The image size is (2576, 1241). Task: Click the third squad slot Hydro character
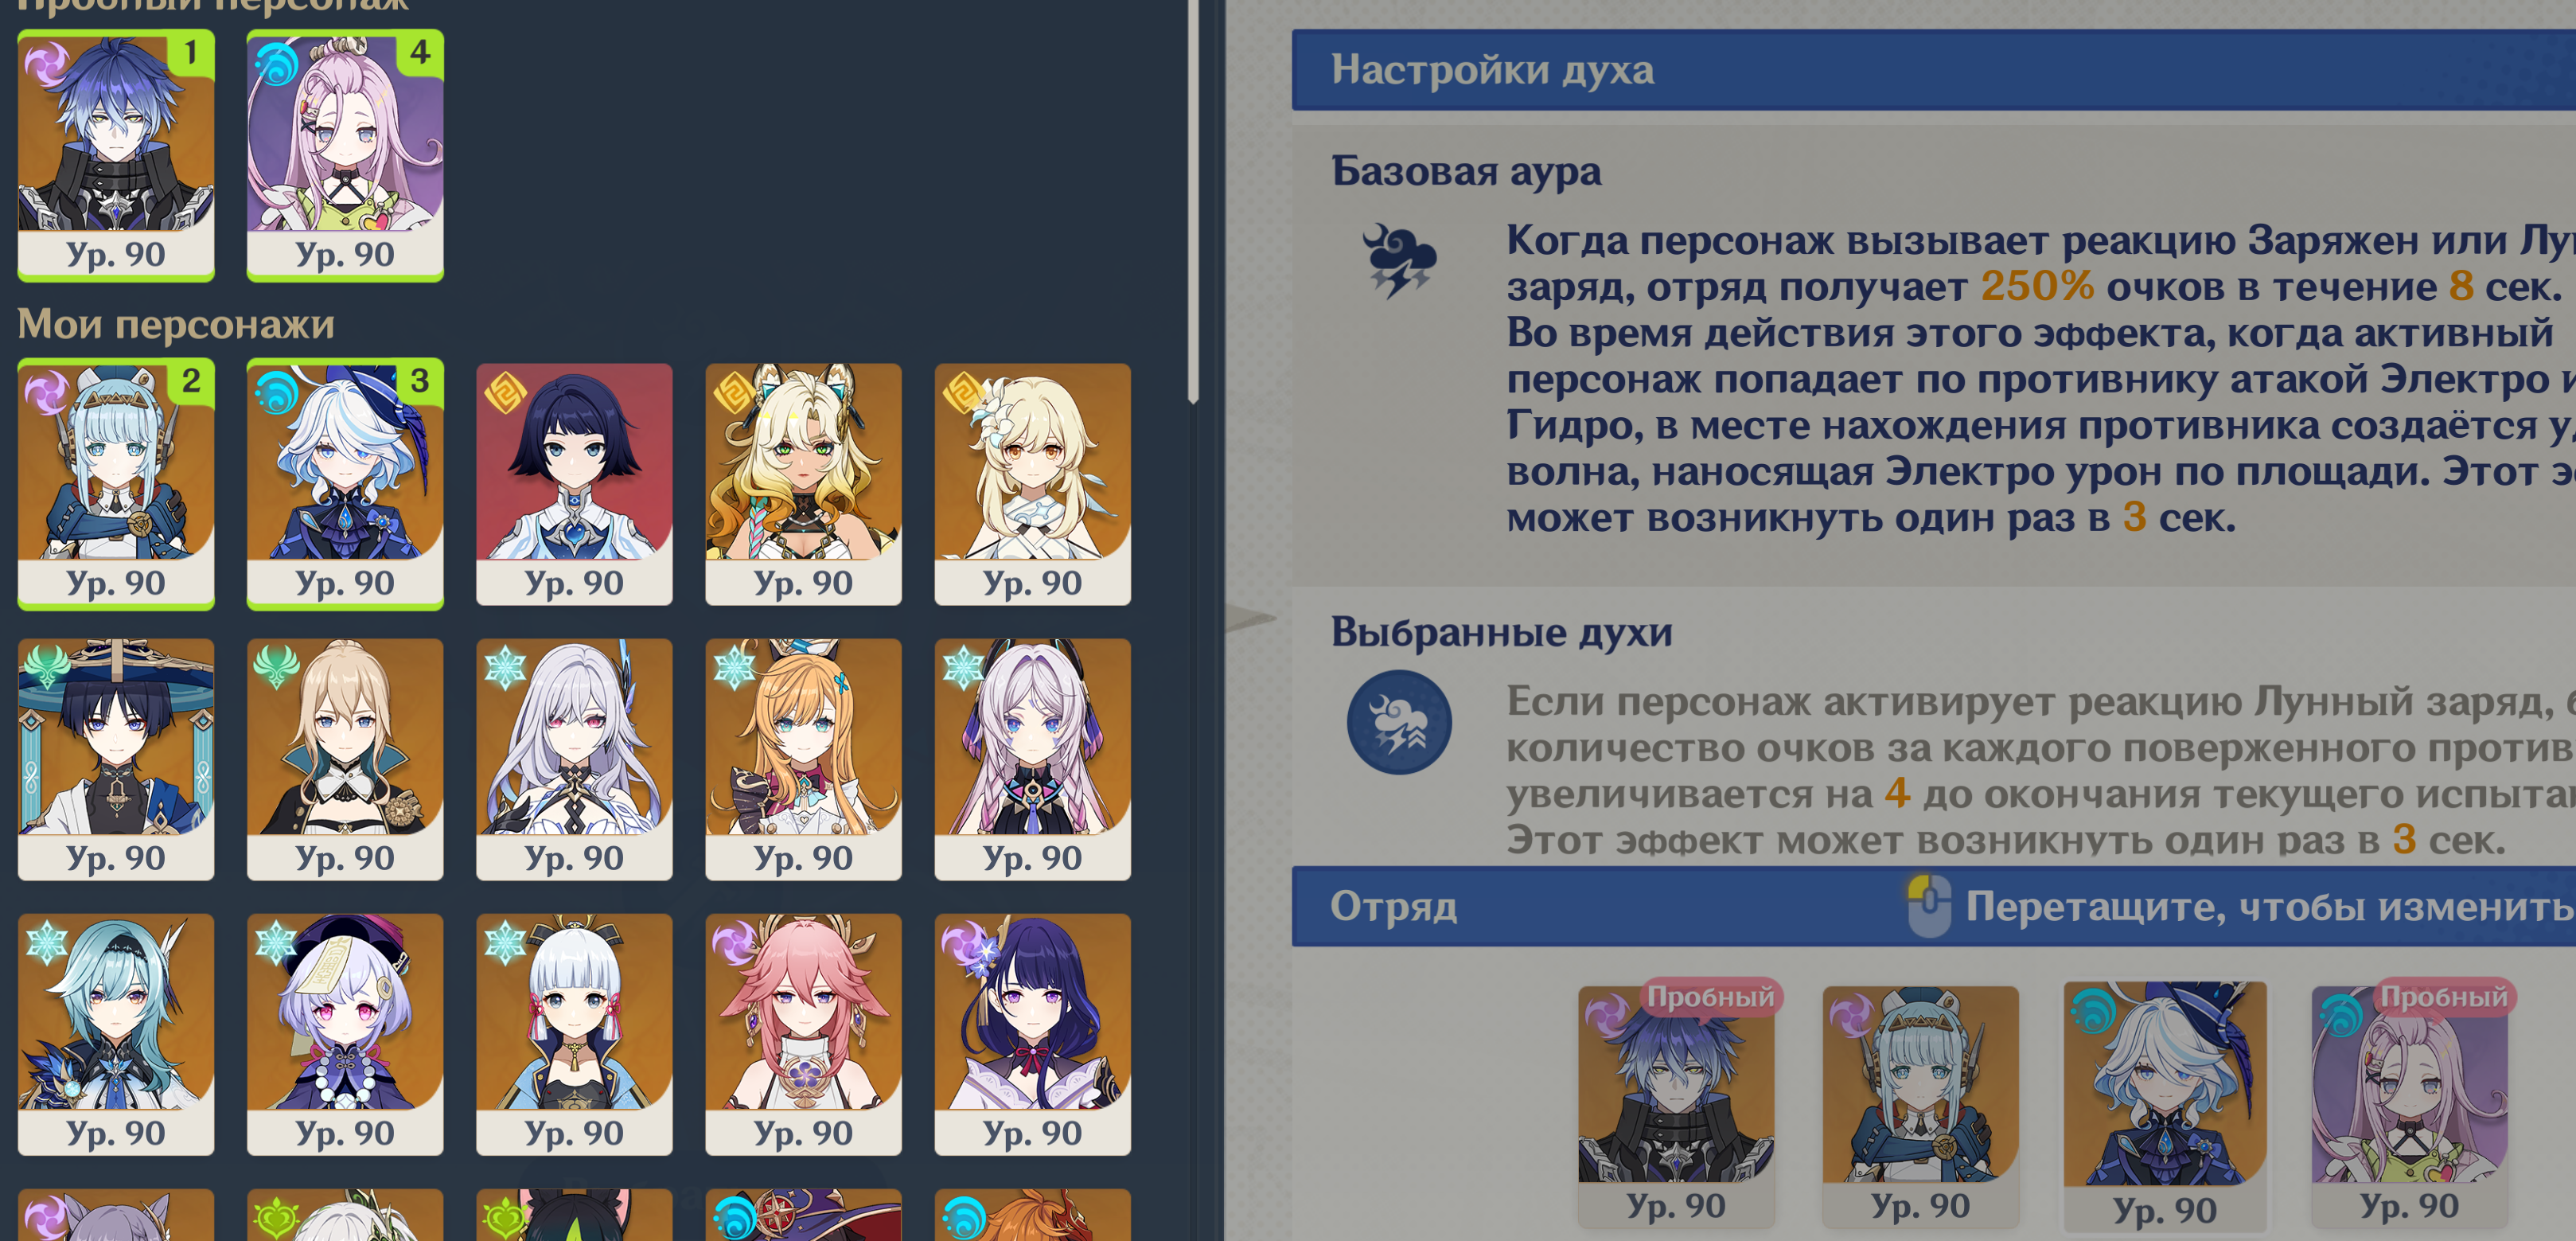pyautogui.click(x=2165, y=1105)
